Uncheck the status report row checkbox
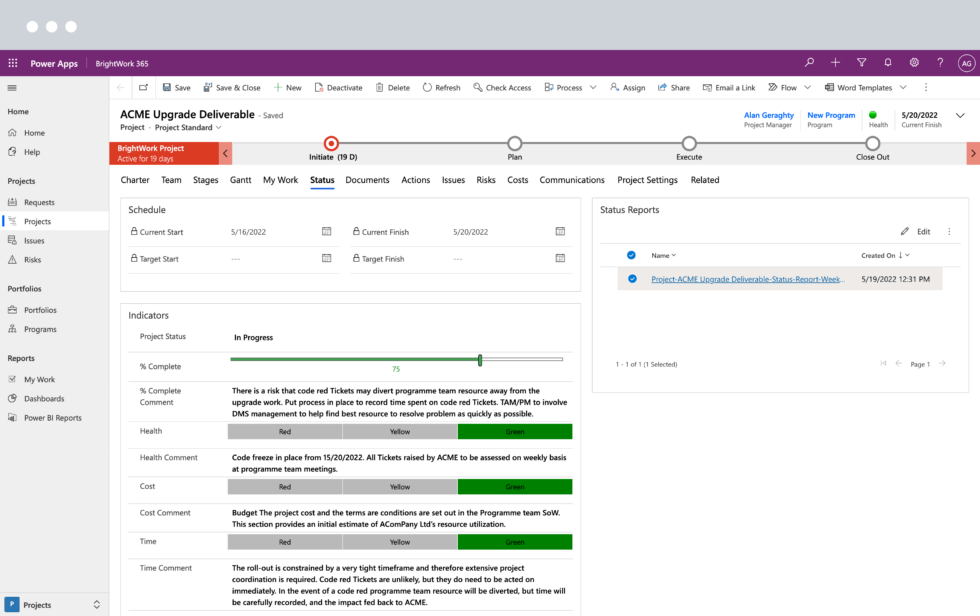This screenshot has width=980, height=616. (x=632, y=279)
